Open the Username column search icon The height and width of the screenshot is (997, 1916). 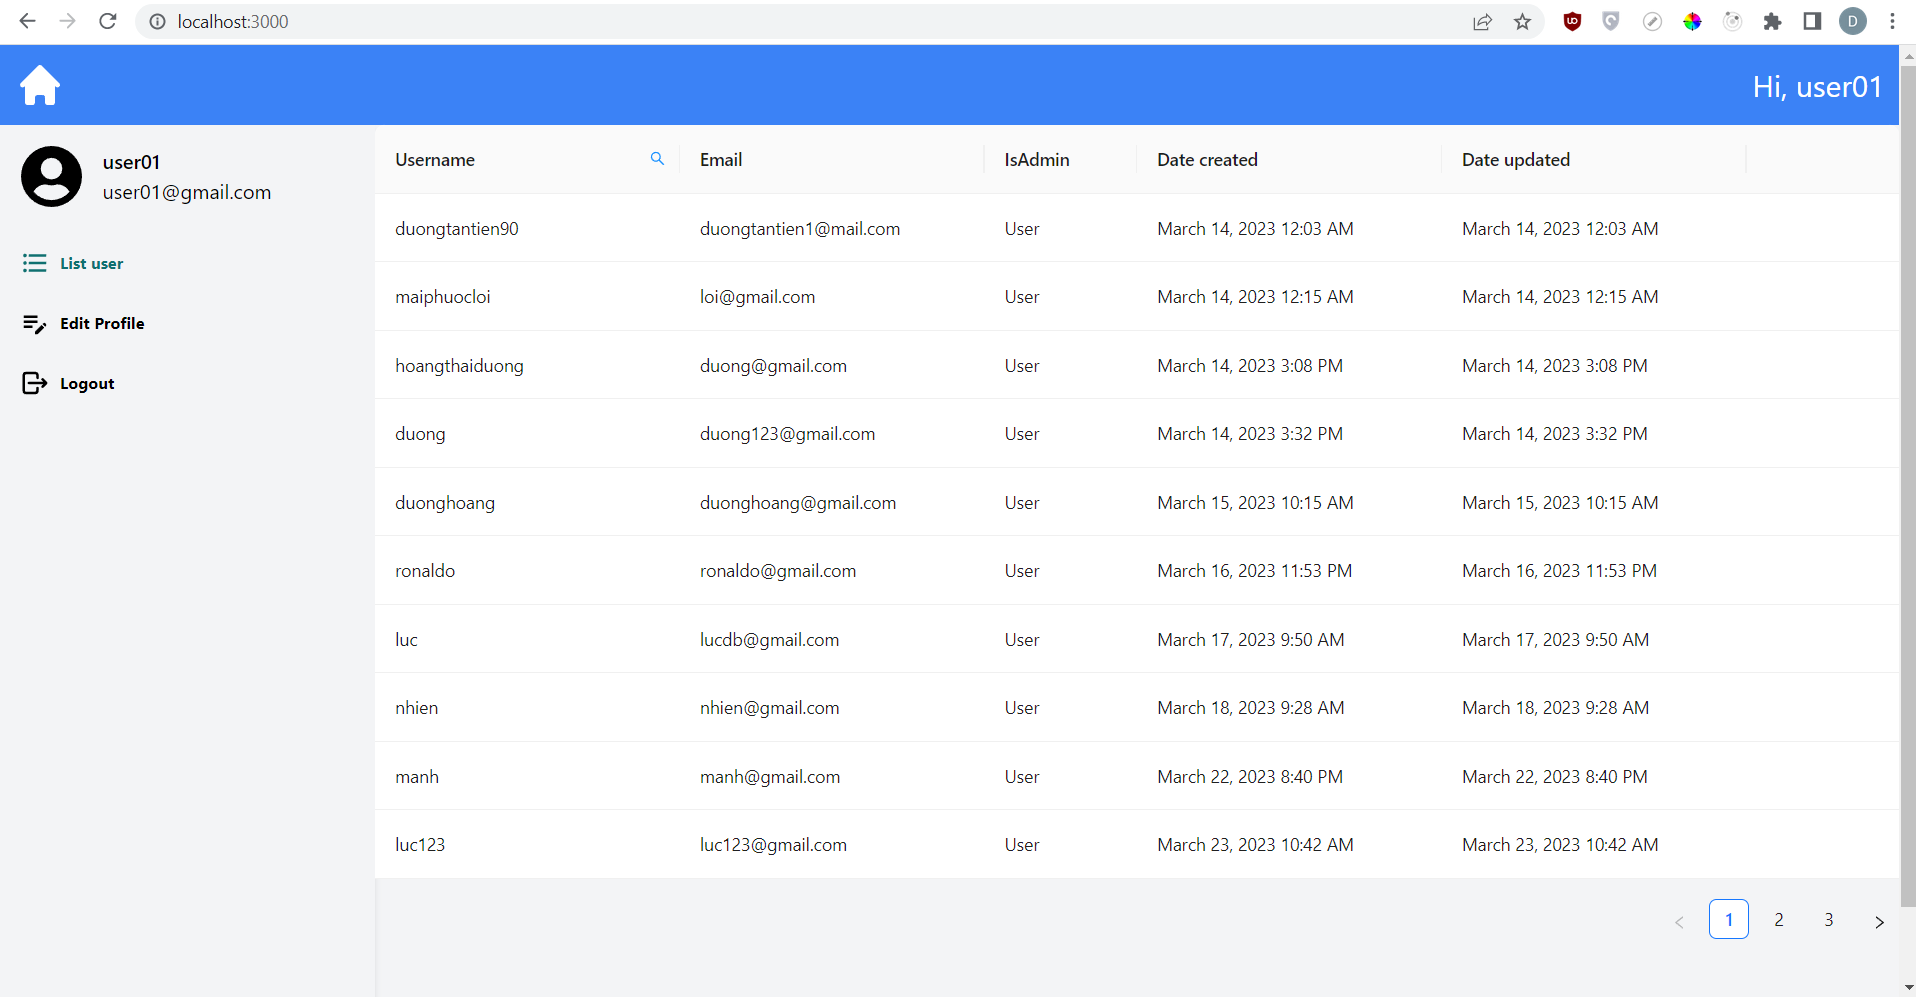pyautogui.click(x=657, y=159)
